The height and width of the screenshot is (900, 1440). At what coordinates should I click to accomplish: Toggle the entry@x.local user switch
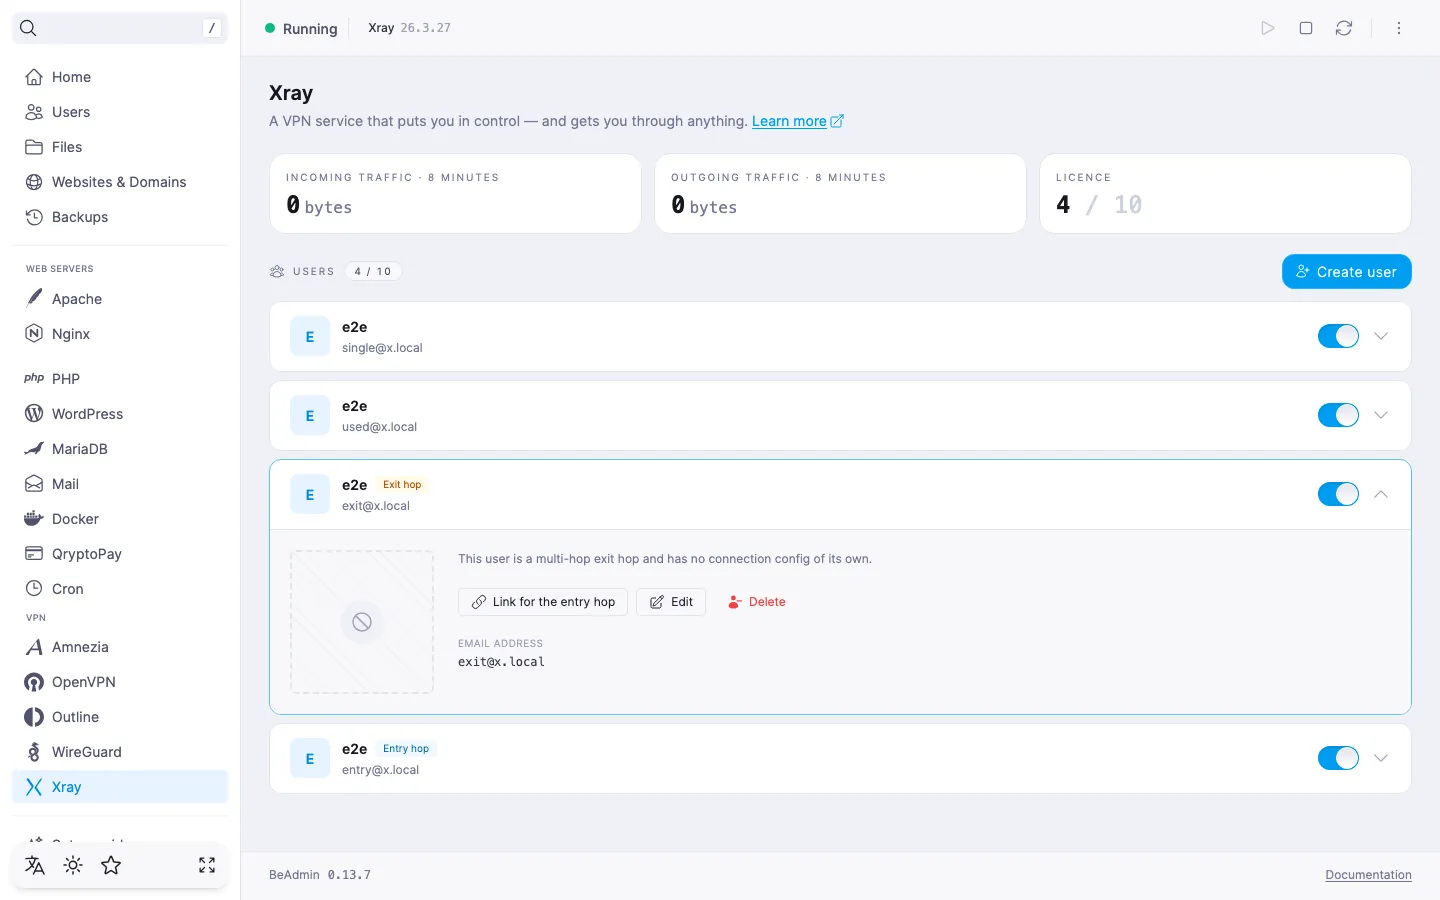(x=1338, y=758)
